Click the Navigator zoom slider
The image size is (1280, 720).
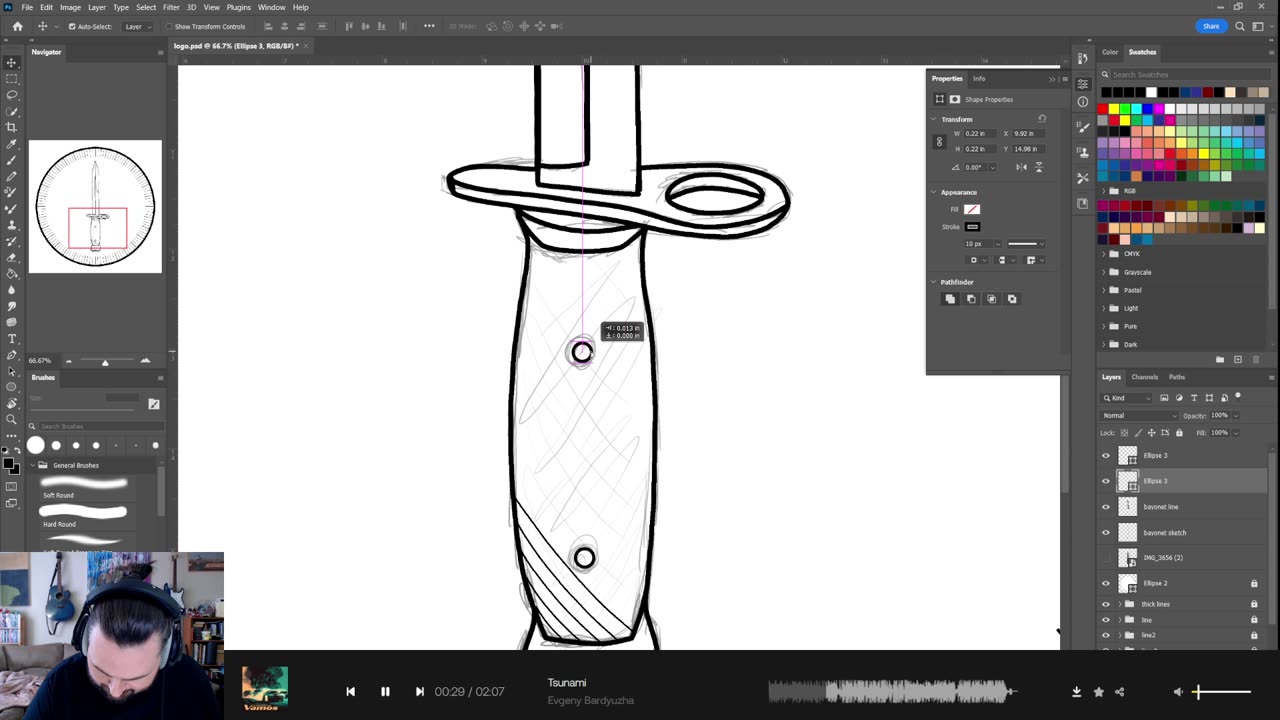tap(105, 361)
